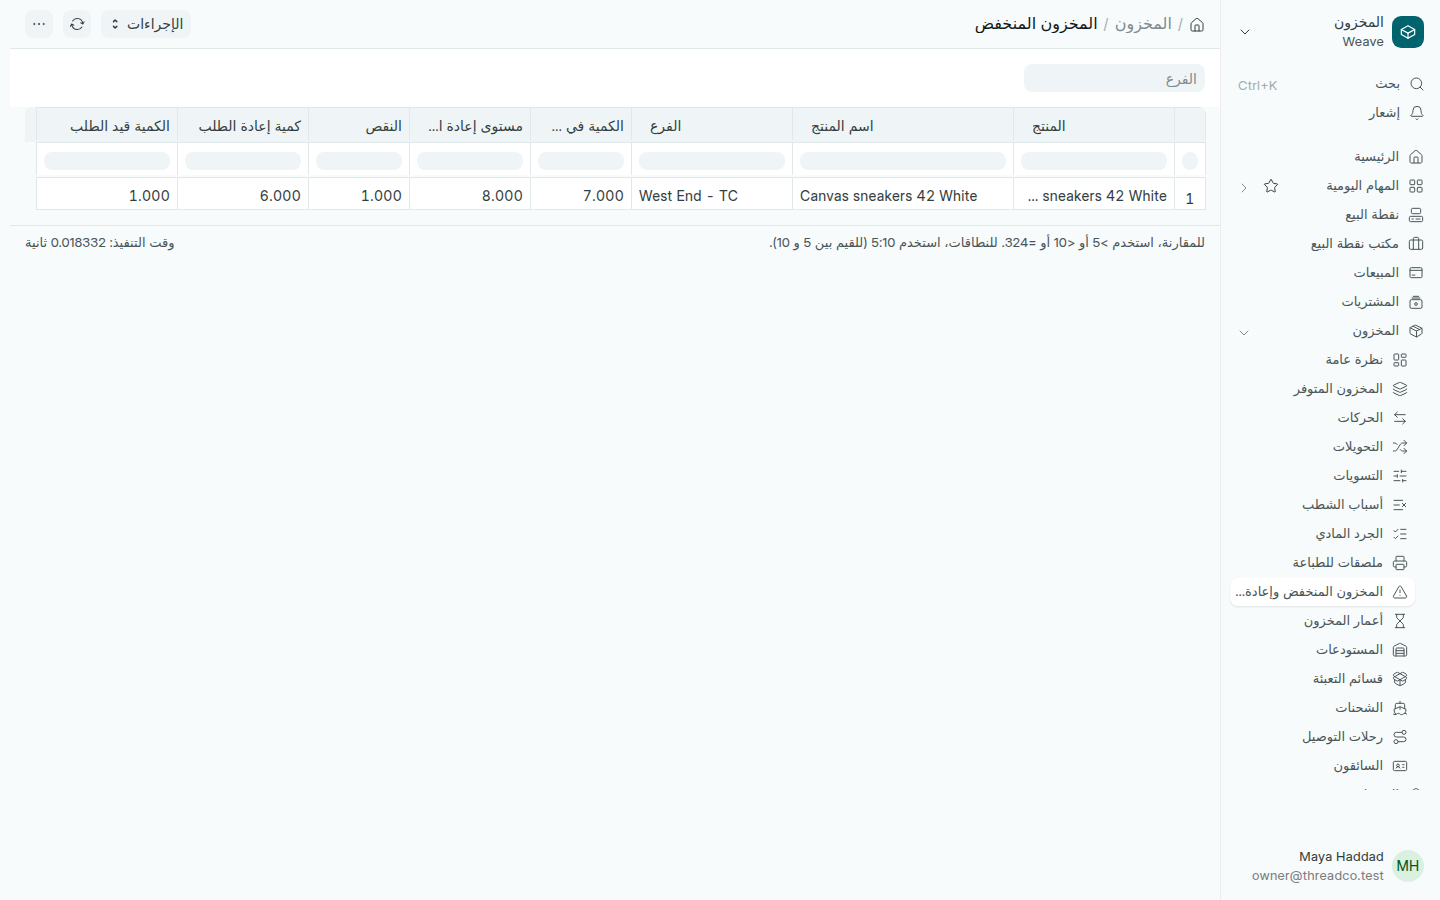1440x900 pixels.
Task: Click the ملصقات للطباعة printer icon
Action: pyautogui.click(x=1400, y=563)
